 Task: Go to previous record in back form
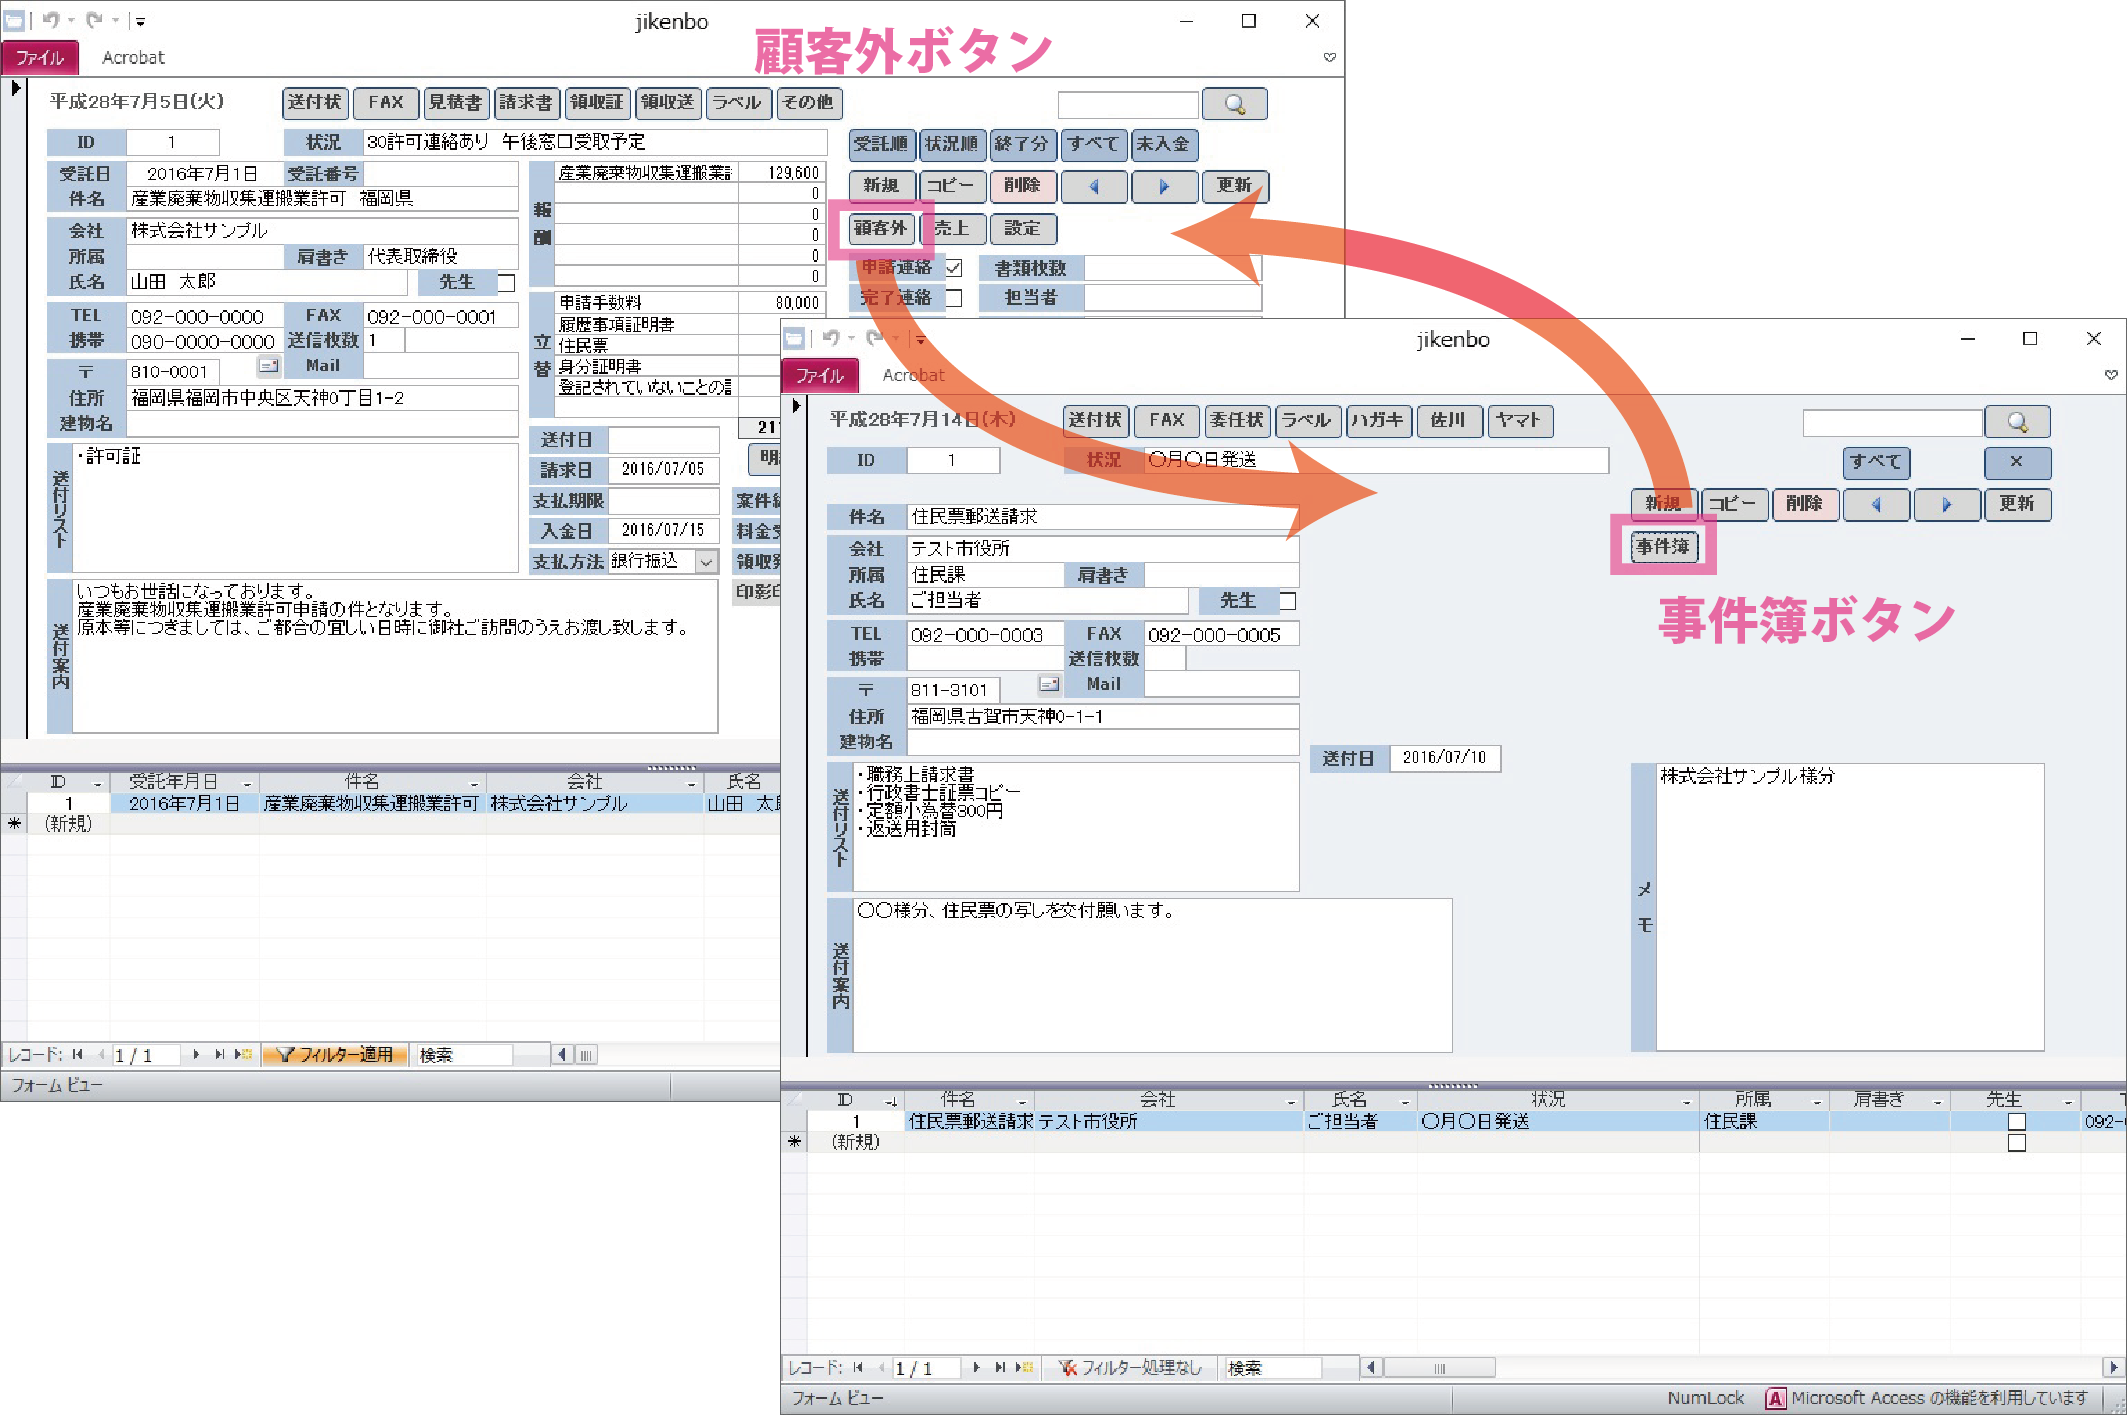[x=1093, y=186]
